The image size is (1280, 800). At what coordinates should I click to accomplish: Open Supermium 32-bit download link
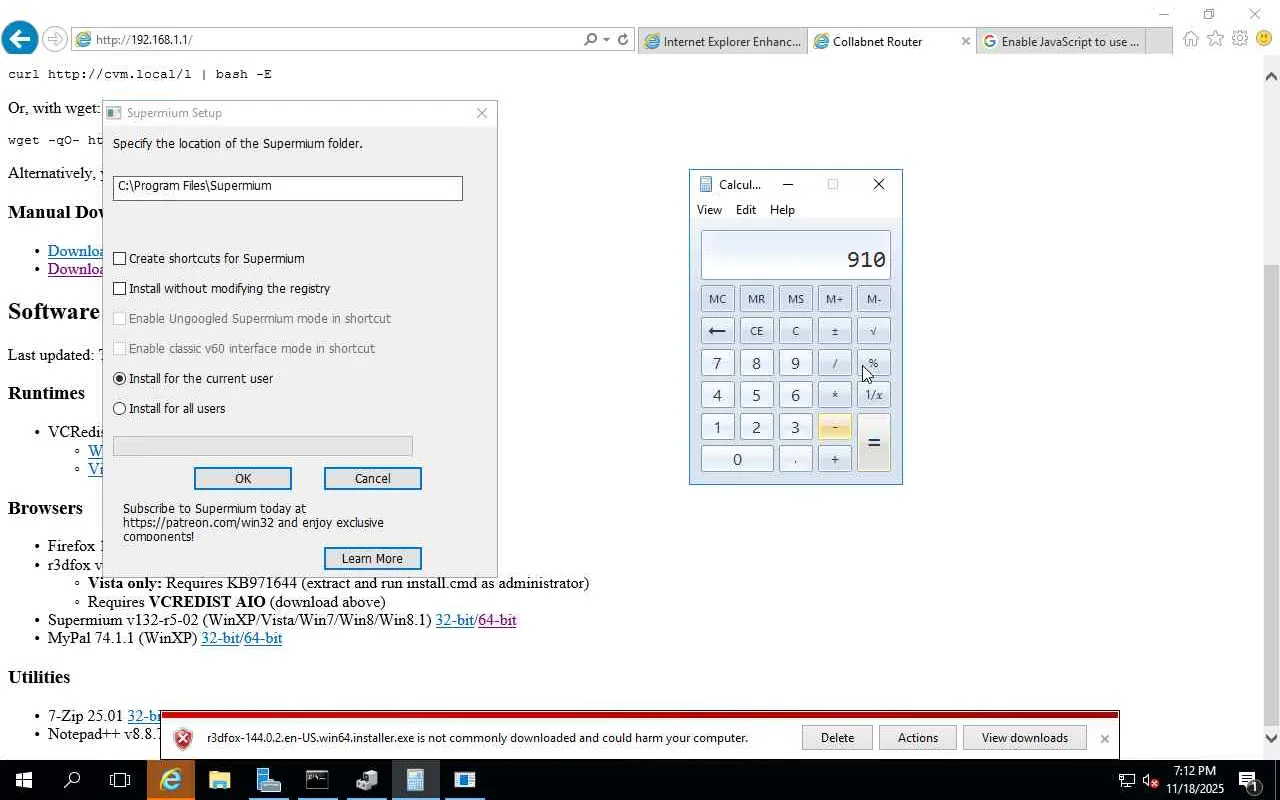point(454,620)
